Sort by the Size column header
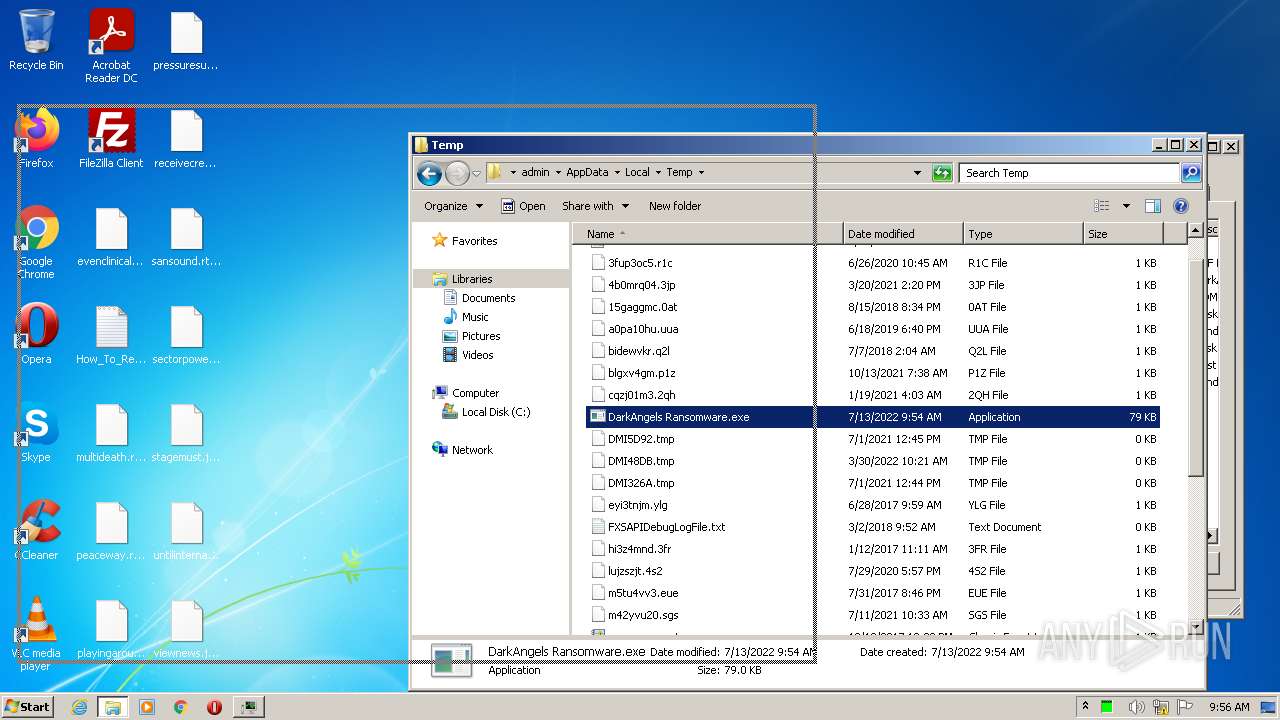The image size is (1280, 720). point(1123,234)
